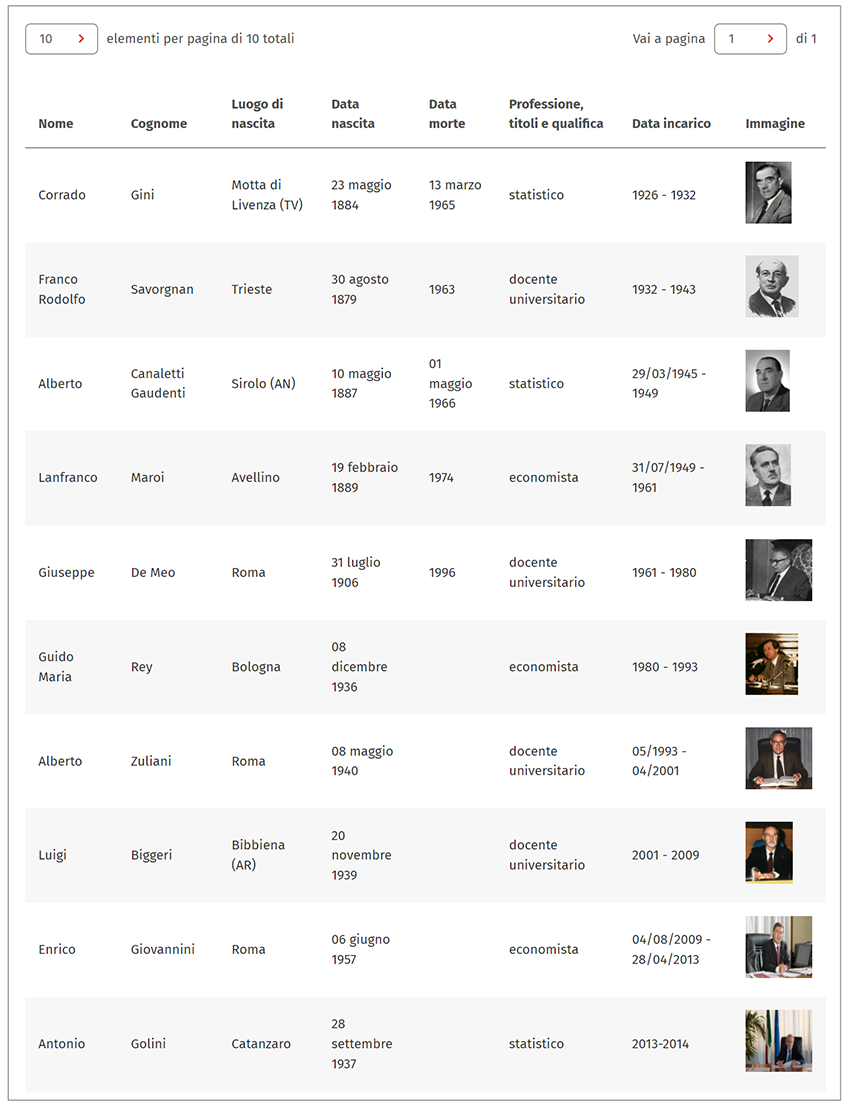Click the red chevron in the page number selector
The height and width of the screenshot is (1109, 850).
pyautogui.click(x=771, y=39)
